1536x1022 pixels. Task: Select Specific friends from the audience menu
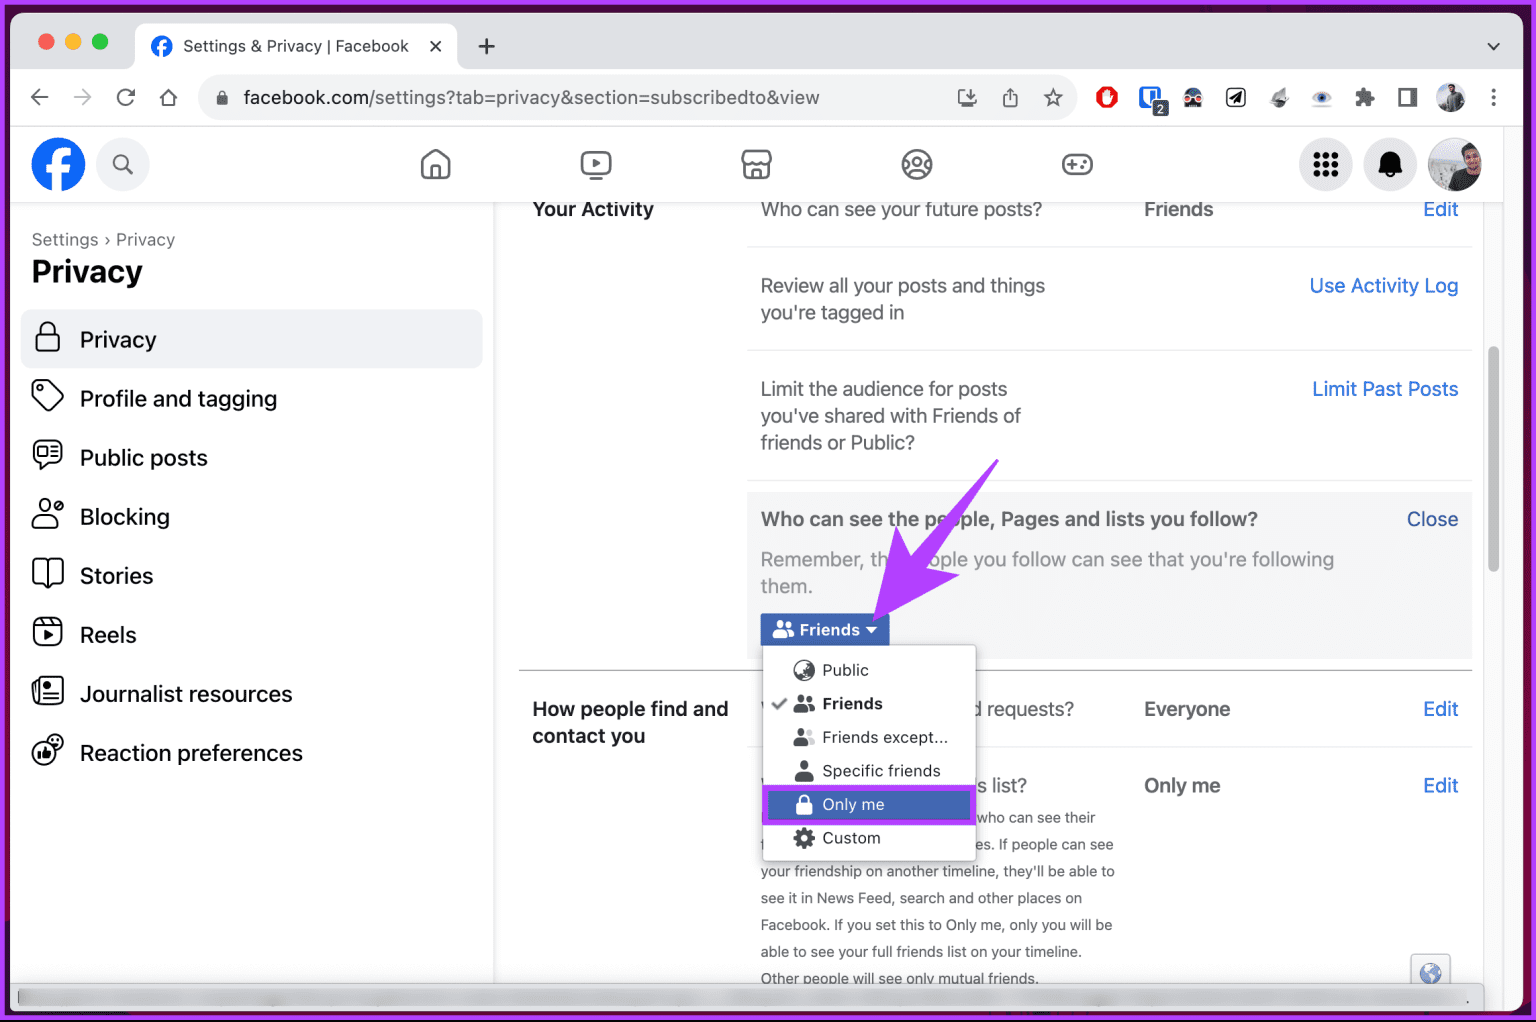(x=880, y=770)
